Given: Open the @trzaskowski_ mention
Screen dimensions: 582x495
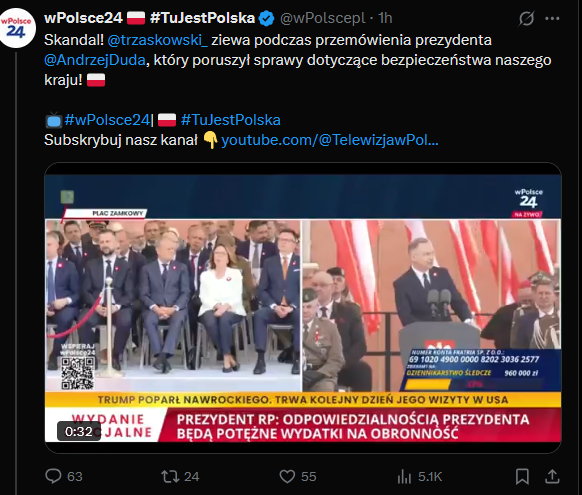Looking at the screenshot, I should click(157, 40).
